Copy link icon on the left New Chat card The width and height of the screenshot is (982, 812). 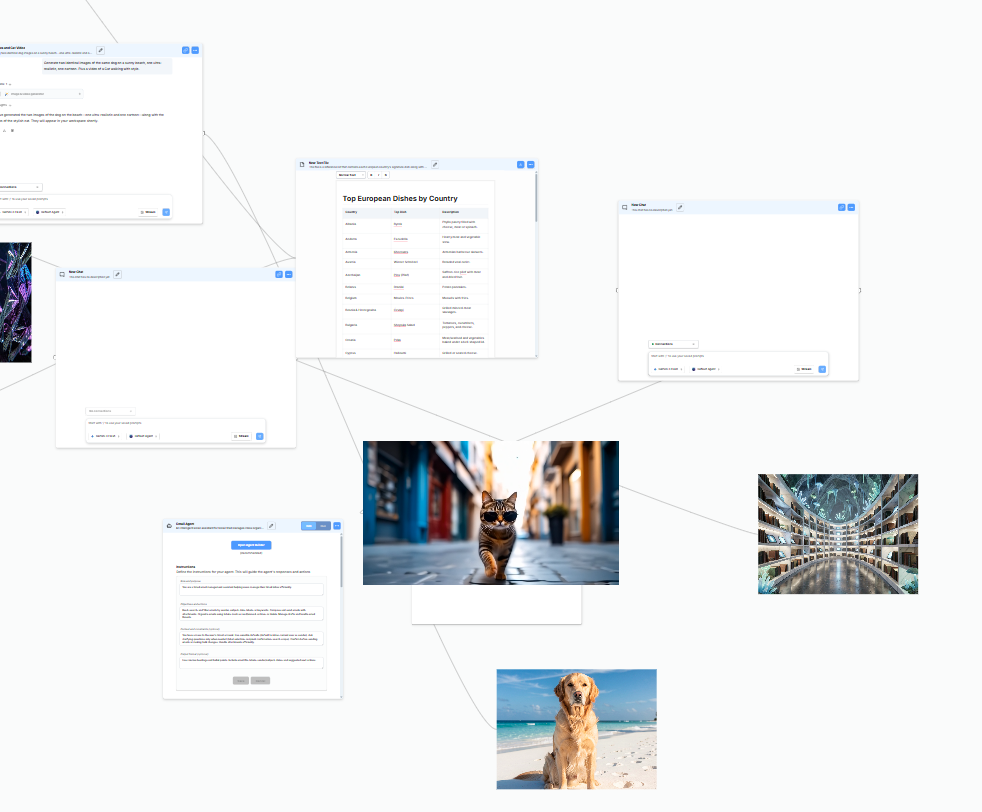[279, 274]
